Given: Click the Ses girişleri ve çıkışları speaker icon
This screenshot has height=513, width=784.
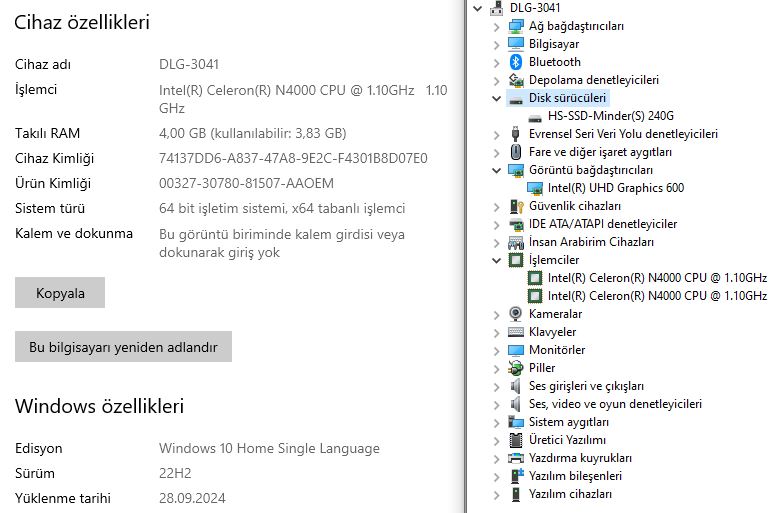Looking at the screenshot, I should click(516, 386).
